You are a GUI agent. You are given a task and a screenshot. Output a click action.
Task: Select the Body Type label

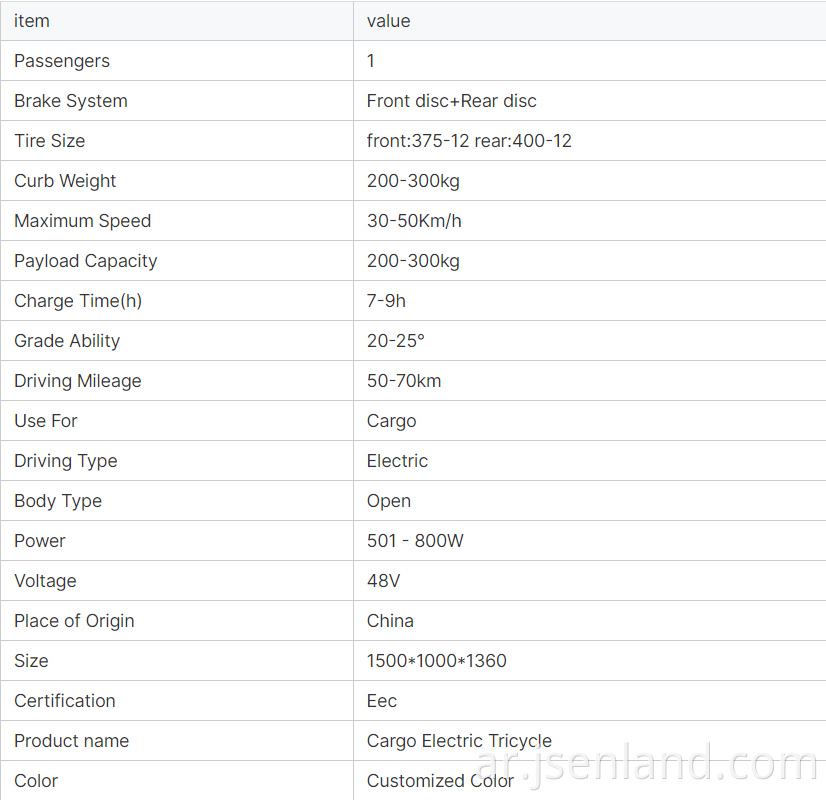point(58,501)
